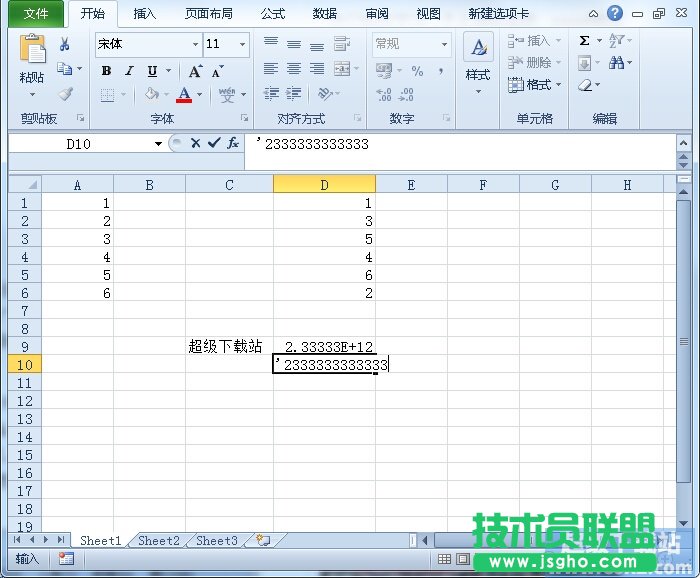Align text to vertical middle
700x578 pixels.
(x=294, y=44)
